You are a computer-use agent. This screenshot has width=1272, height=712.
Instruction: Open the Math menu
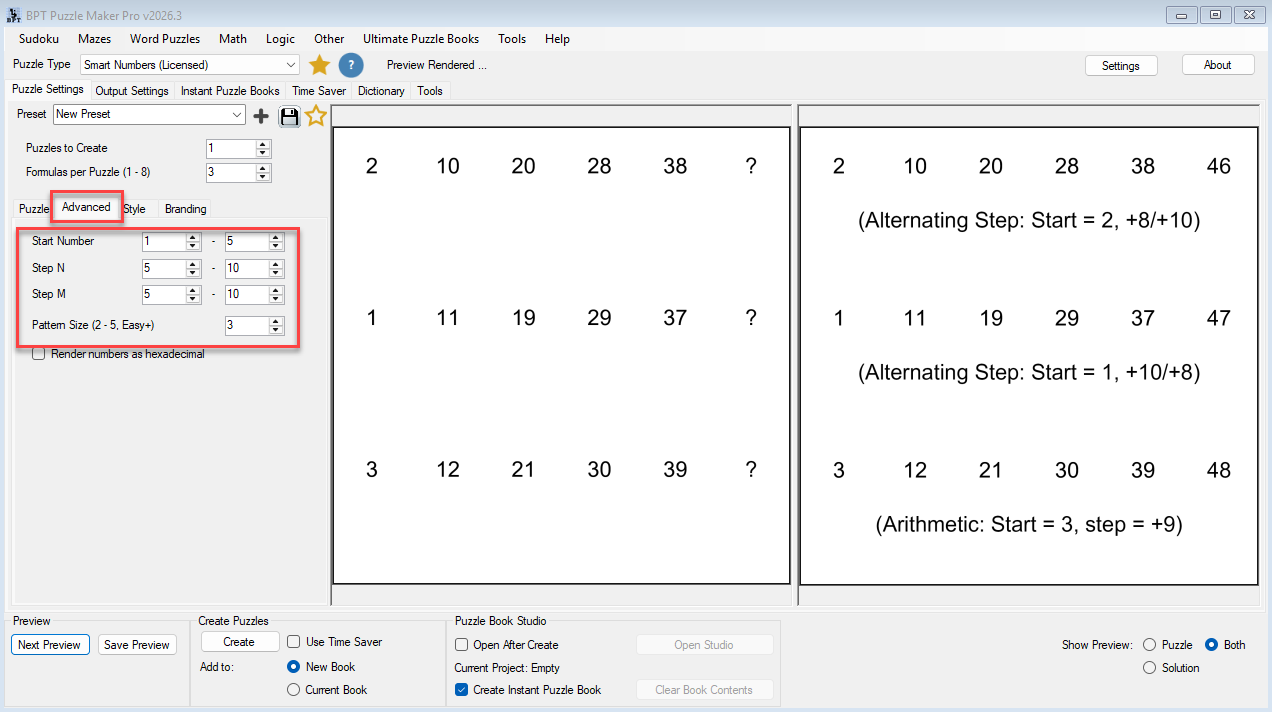click(233, 39)
